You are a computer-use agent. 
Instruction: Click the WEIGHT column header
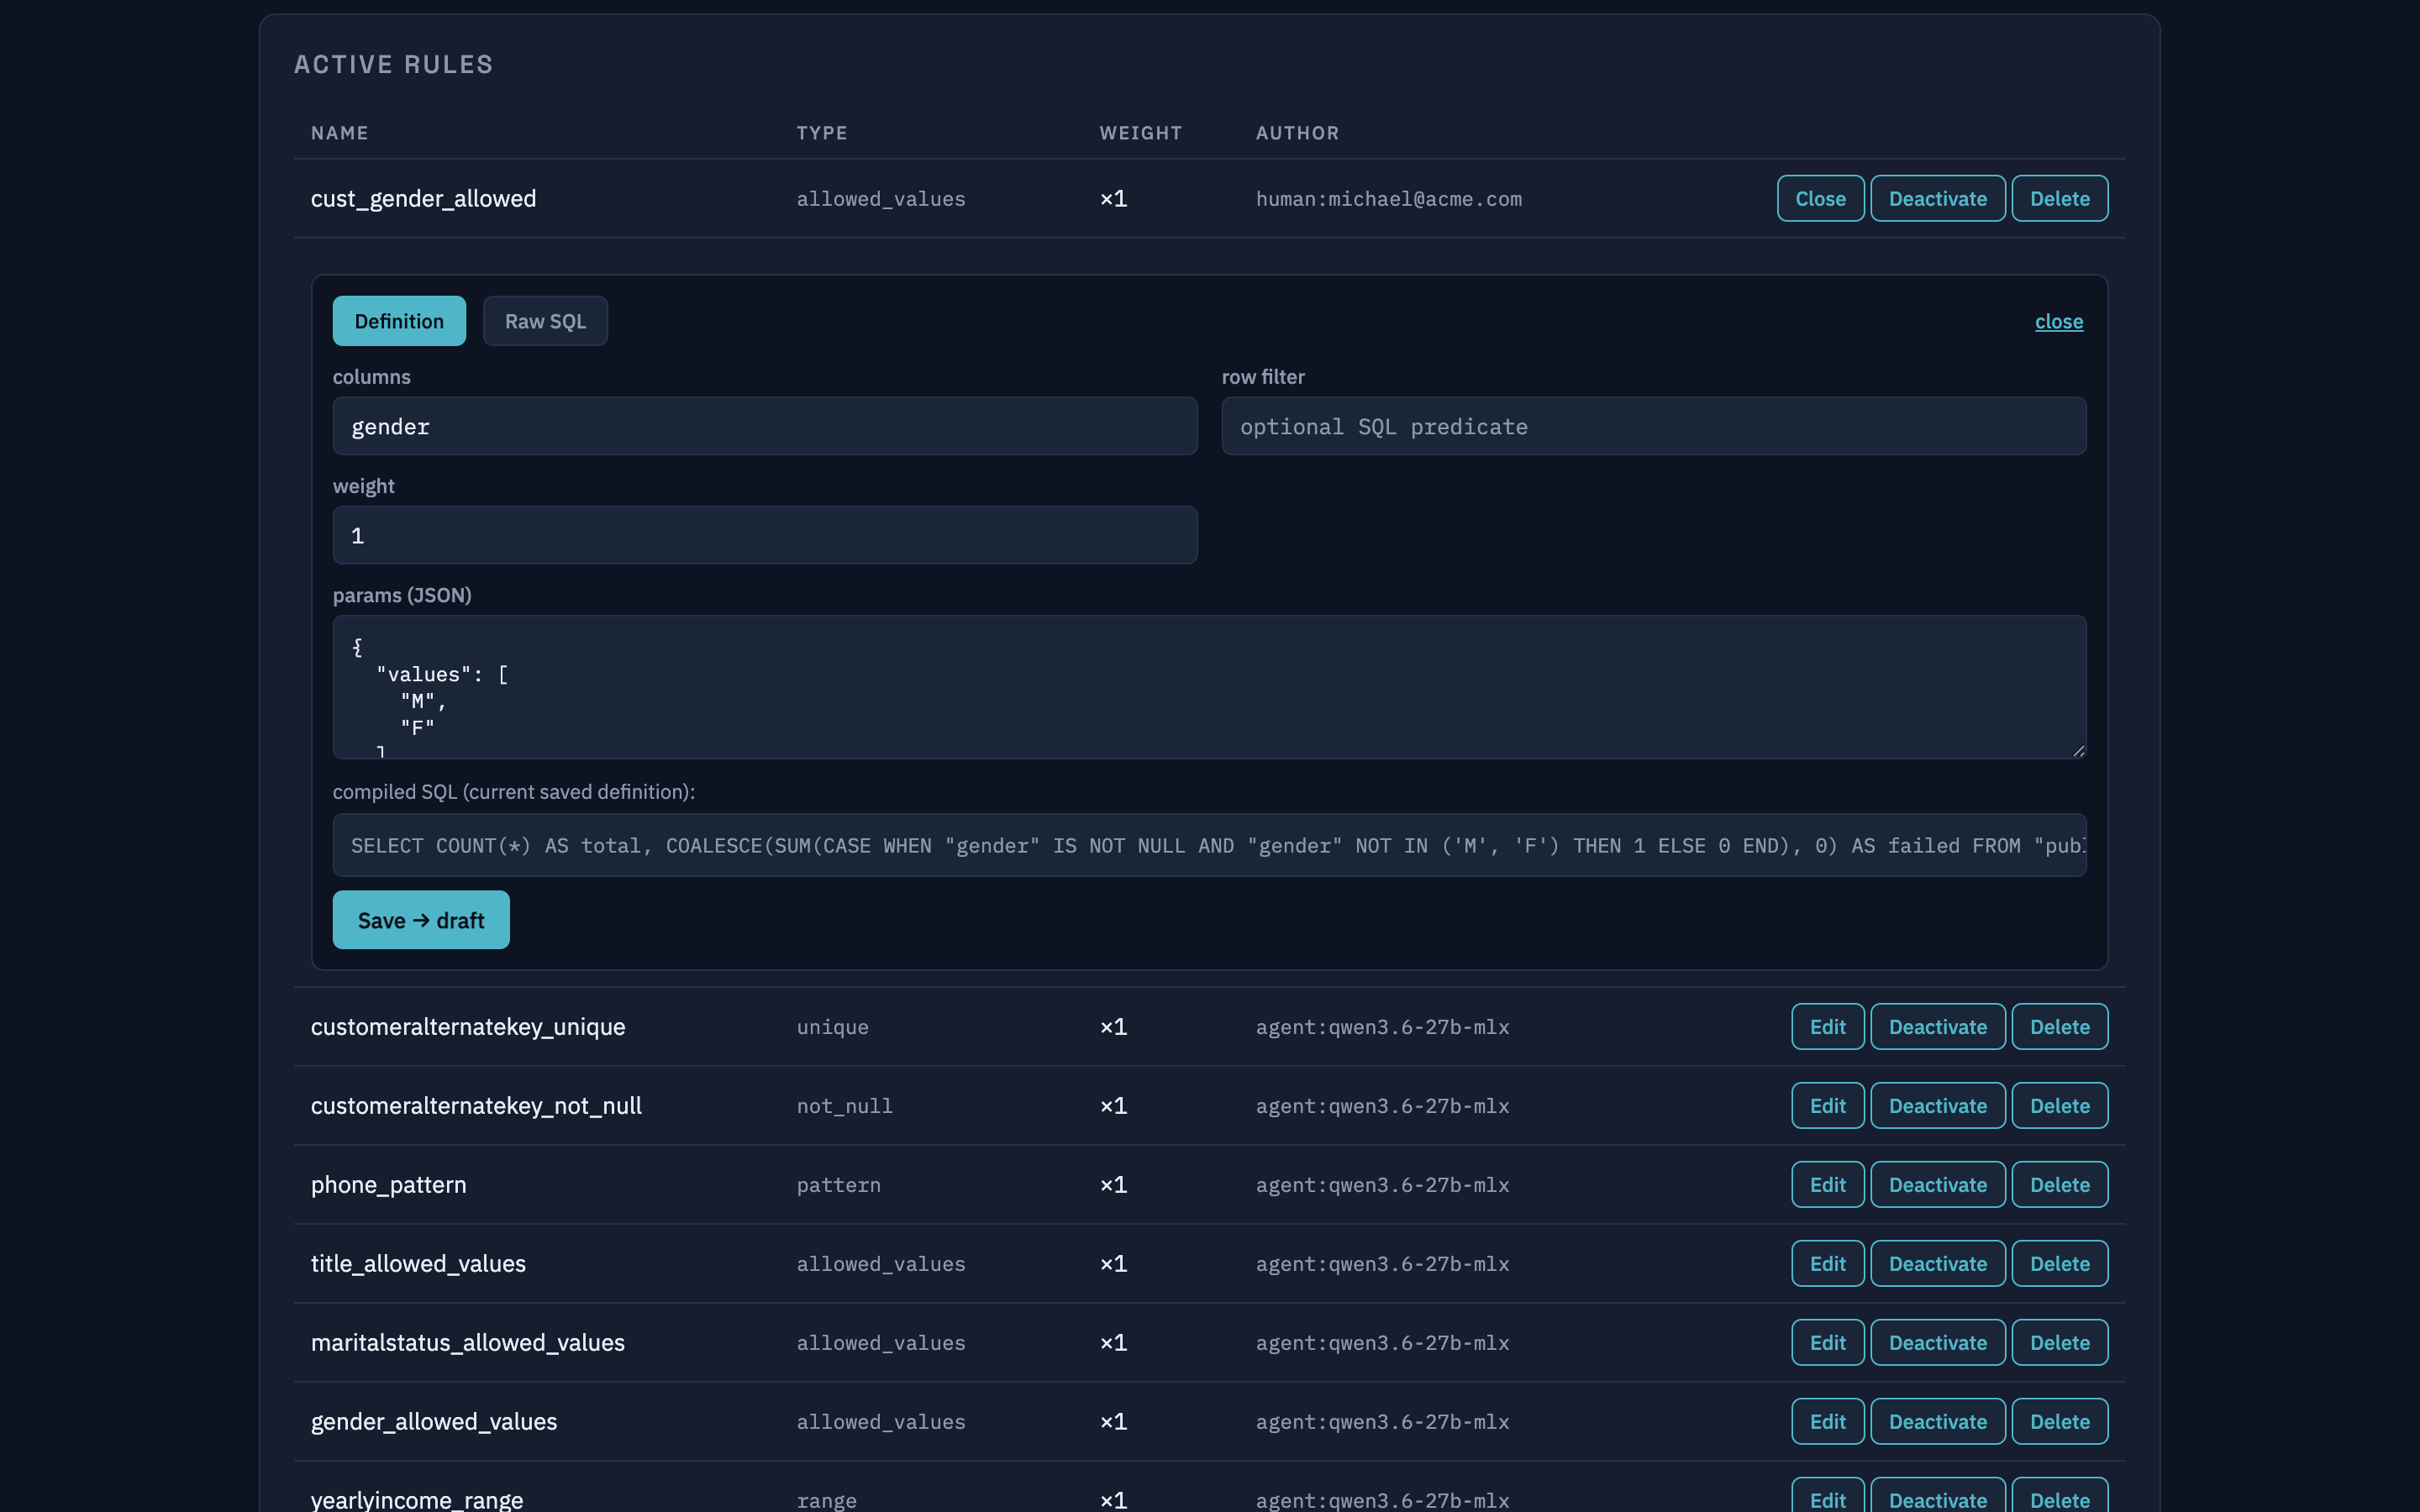(1141, 133)
